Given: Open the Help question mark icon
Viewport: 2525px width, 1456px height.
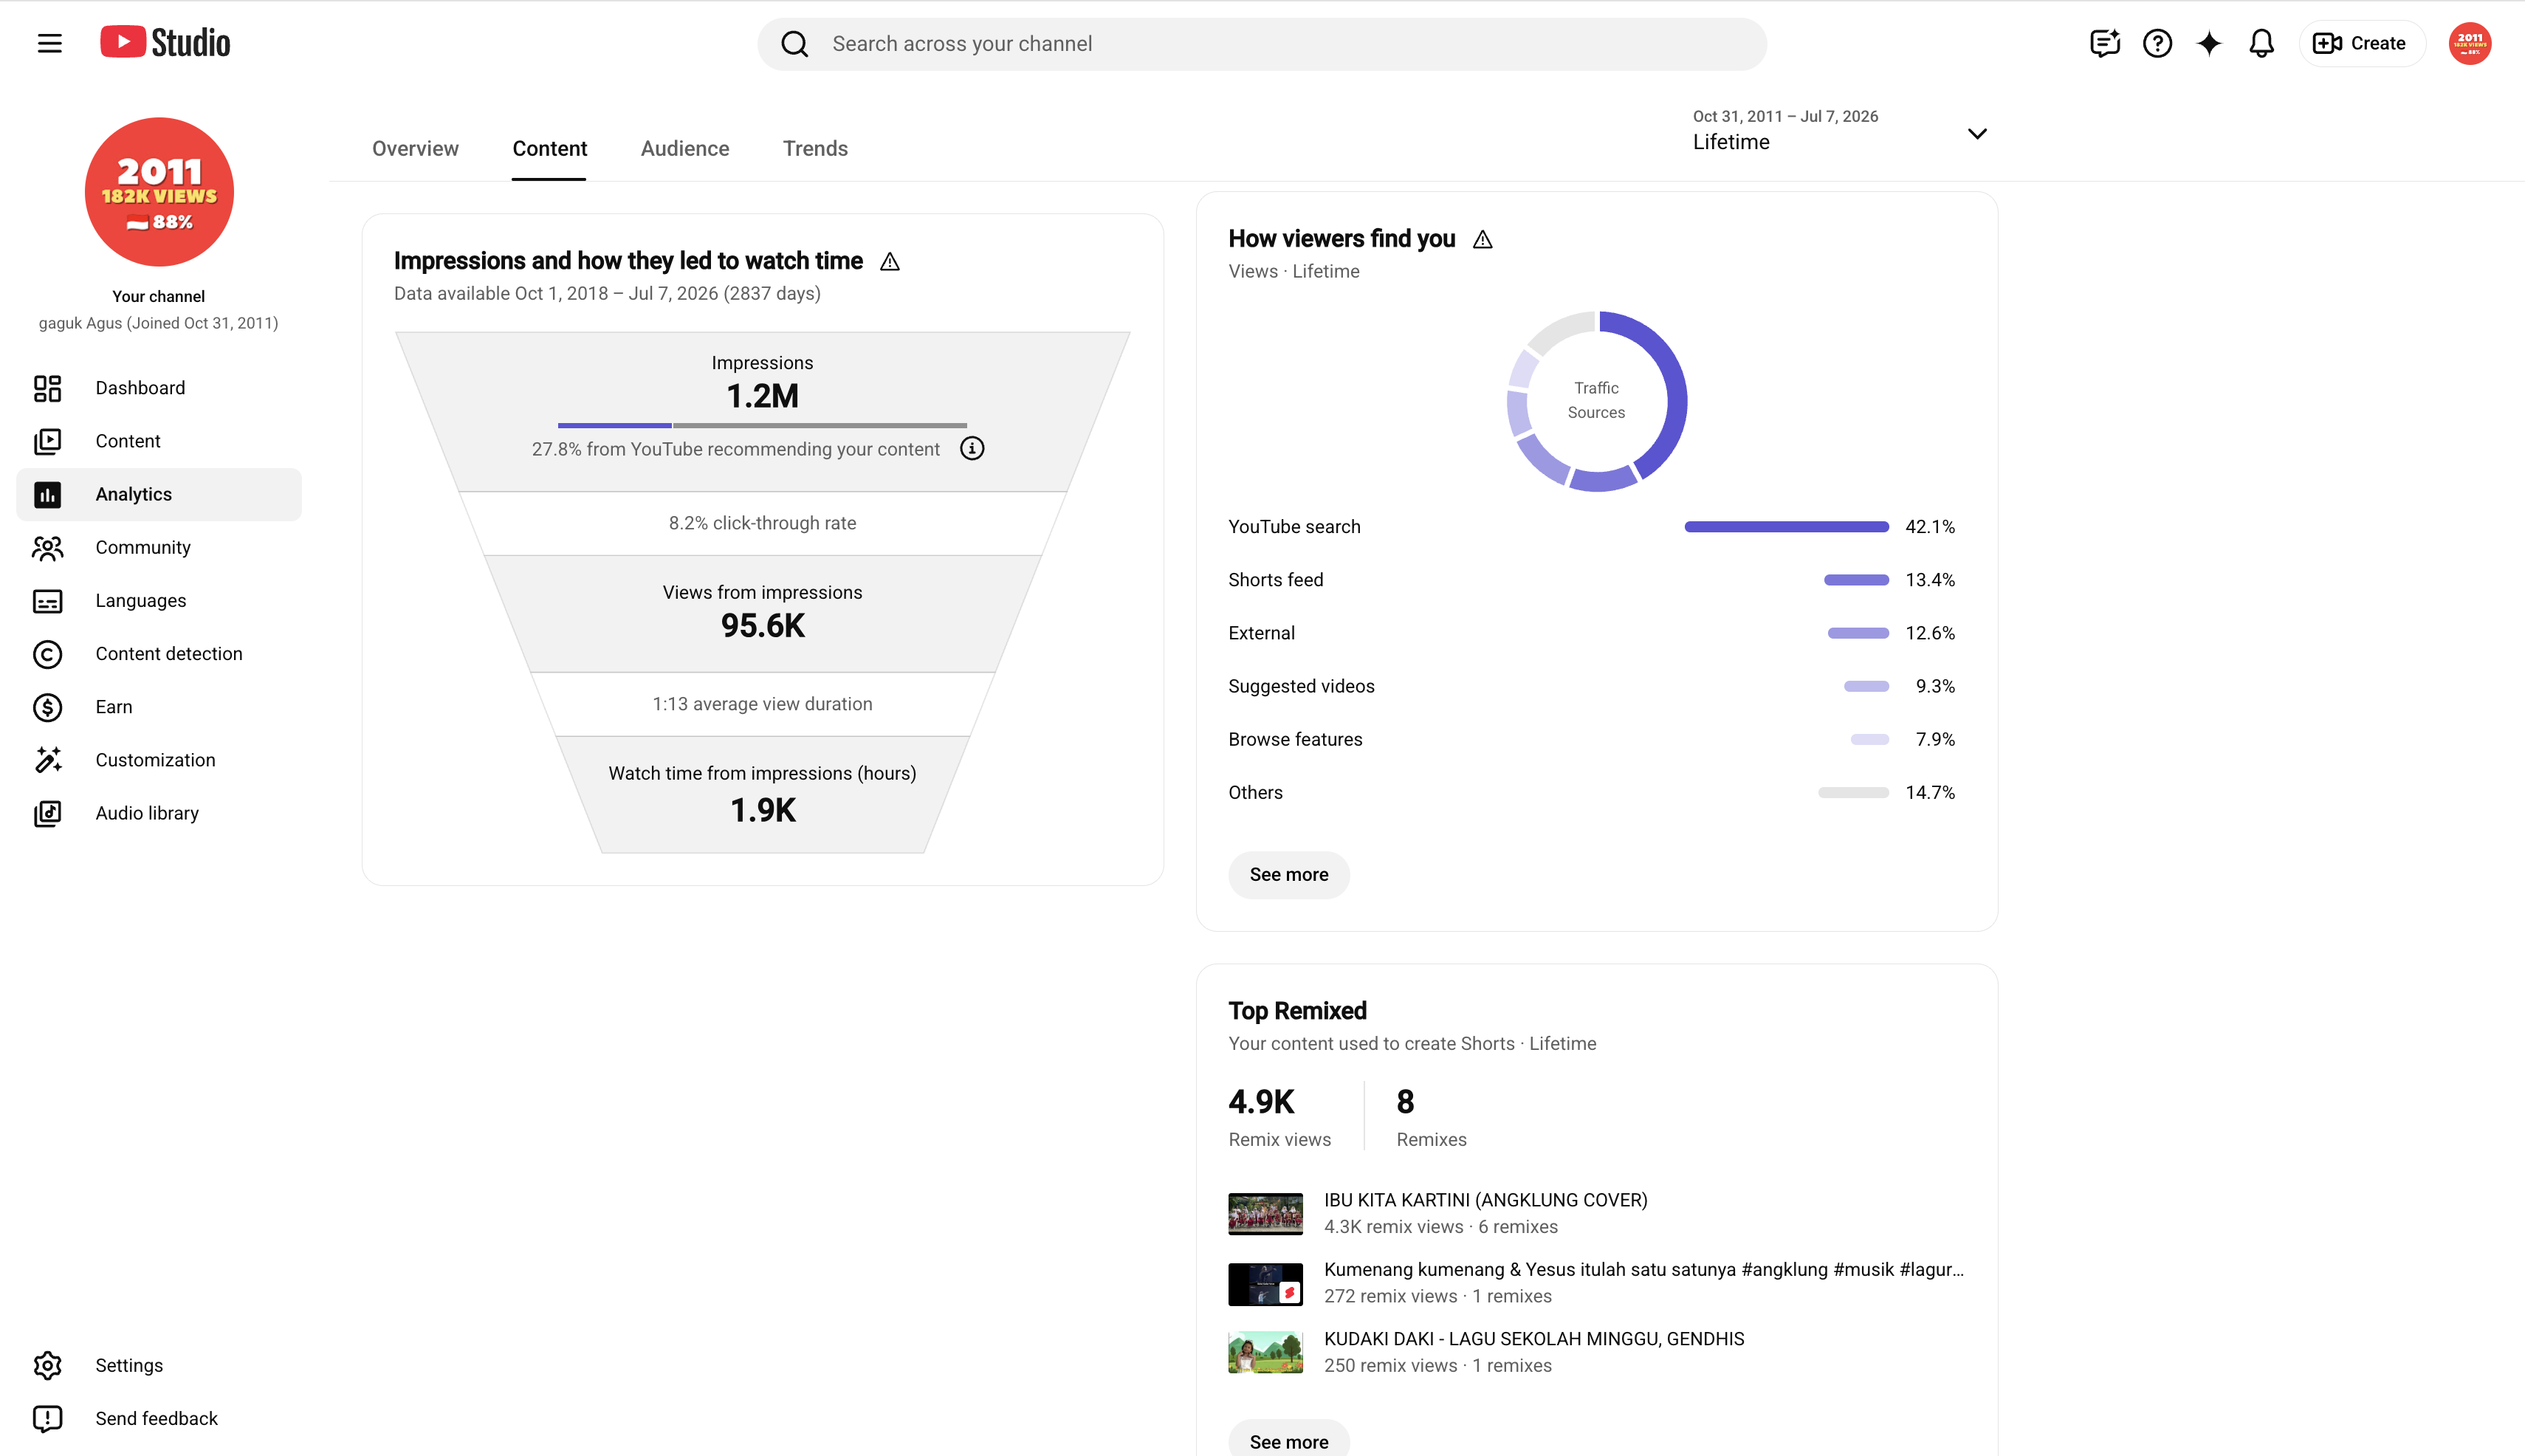Looking at the screenshot, I should click(x=2157, y=43).
